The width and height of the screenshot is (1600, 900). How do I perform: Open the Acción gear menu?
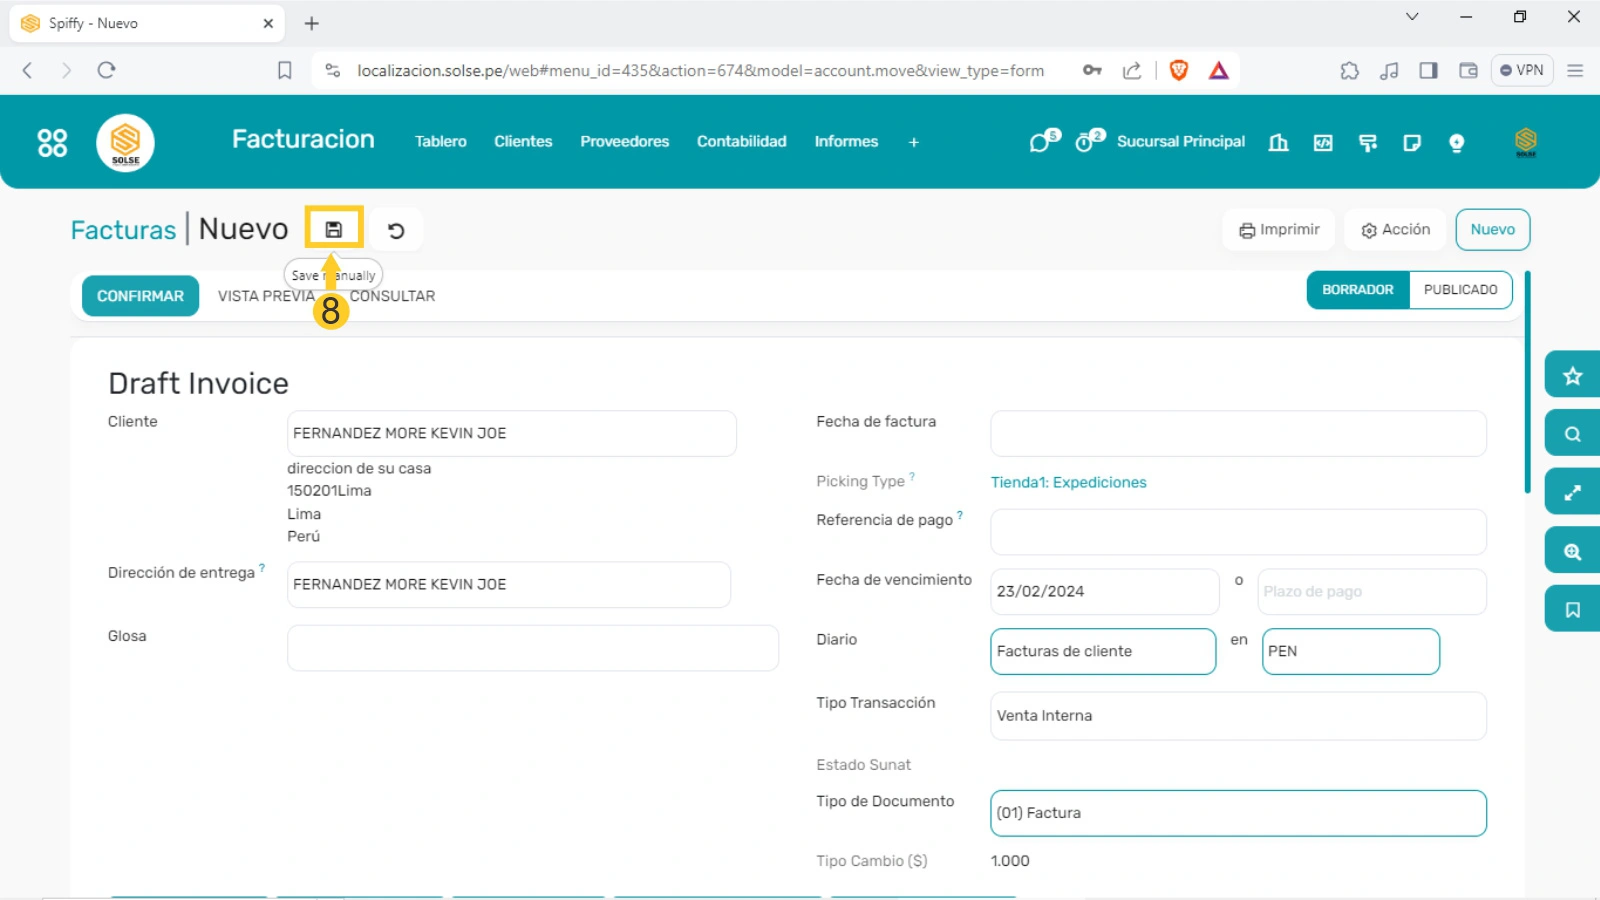point(1396,230)
